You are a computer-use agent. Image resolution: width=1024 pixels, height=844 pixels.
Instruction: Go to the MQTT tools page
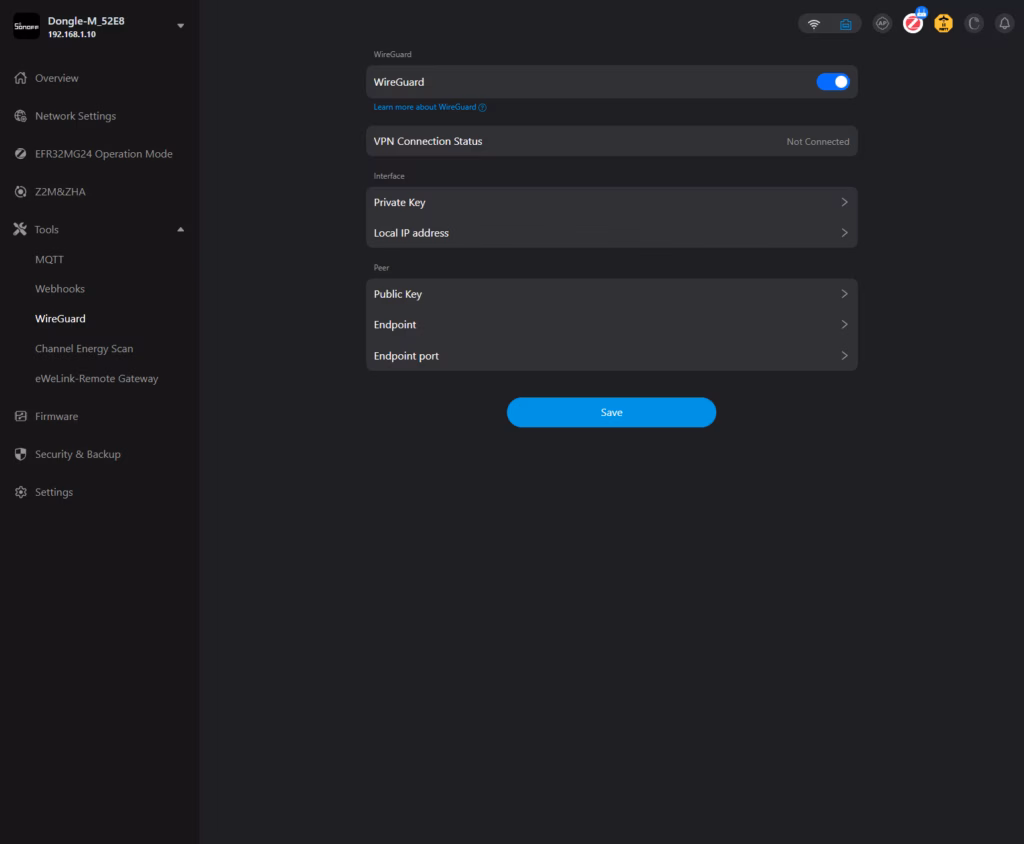click(49, 259)
